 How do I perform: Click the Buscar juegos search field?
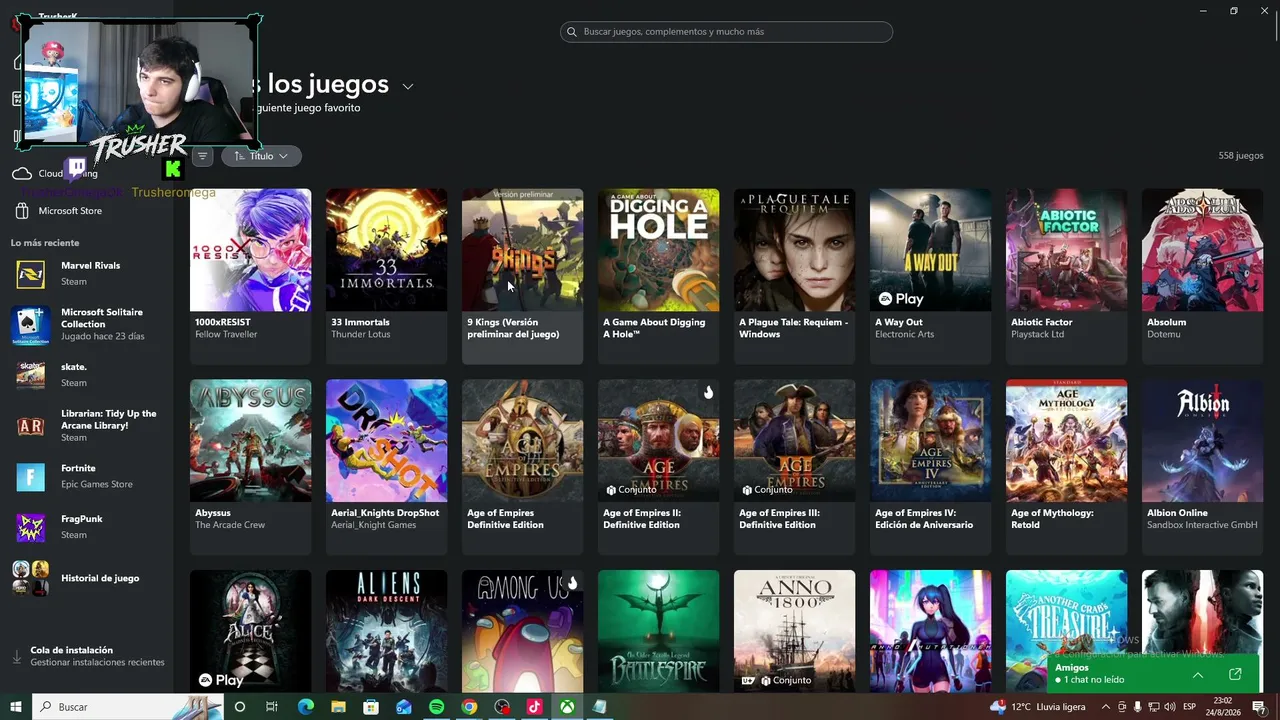tap(726, 32)
